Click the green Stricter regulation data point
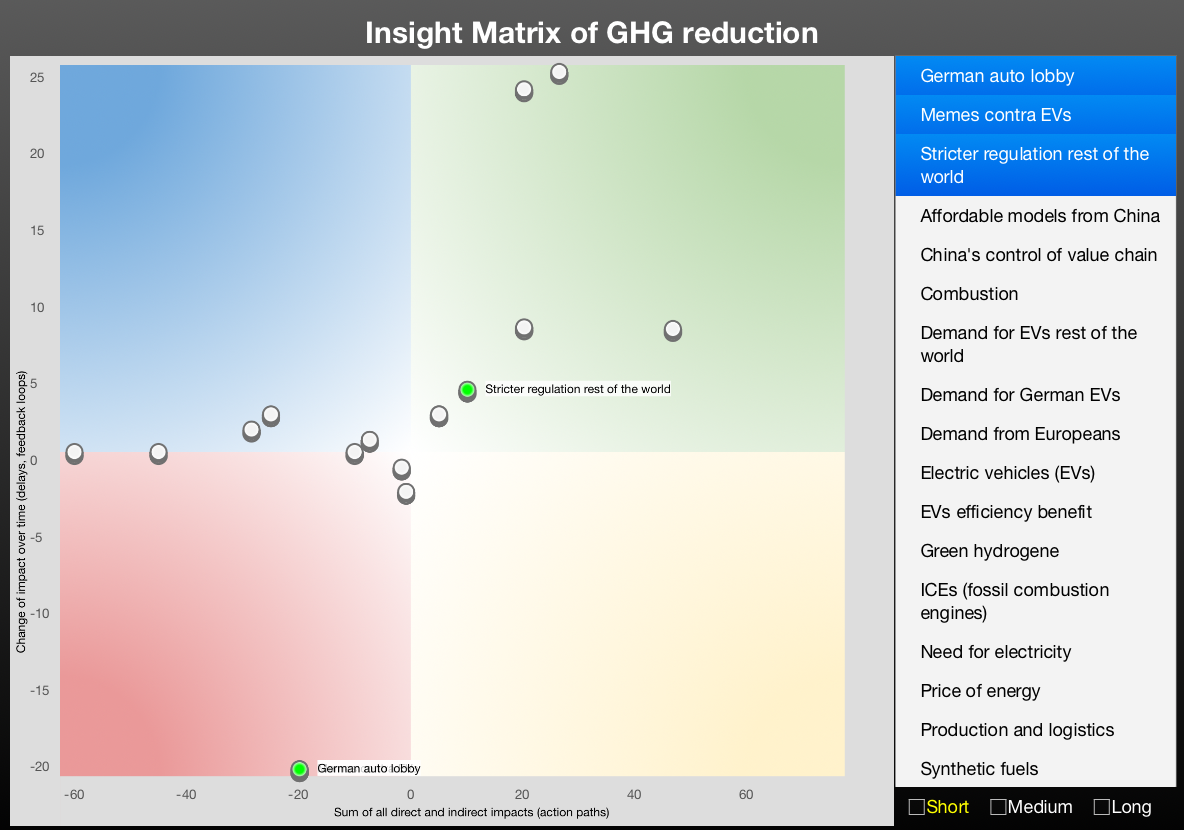 coord(467,389)
